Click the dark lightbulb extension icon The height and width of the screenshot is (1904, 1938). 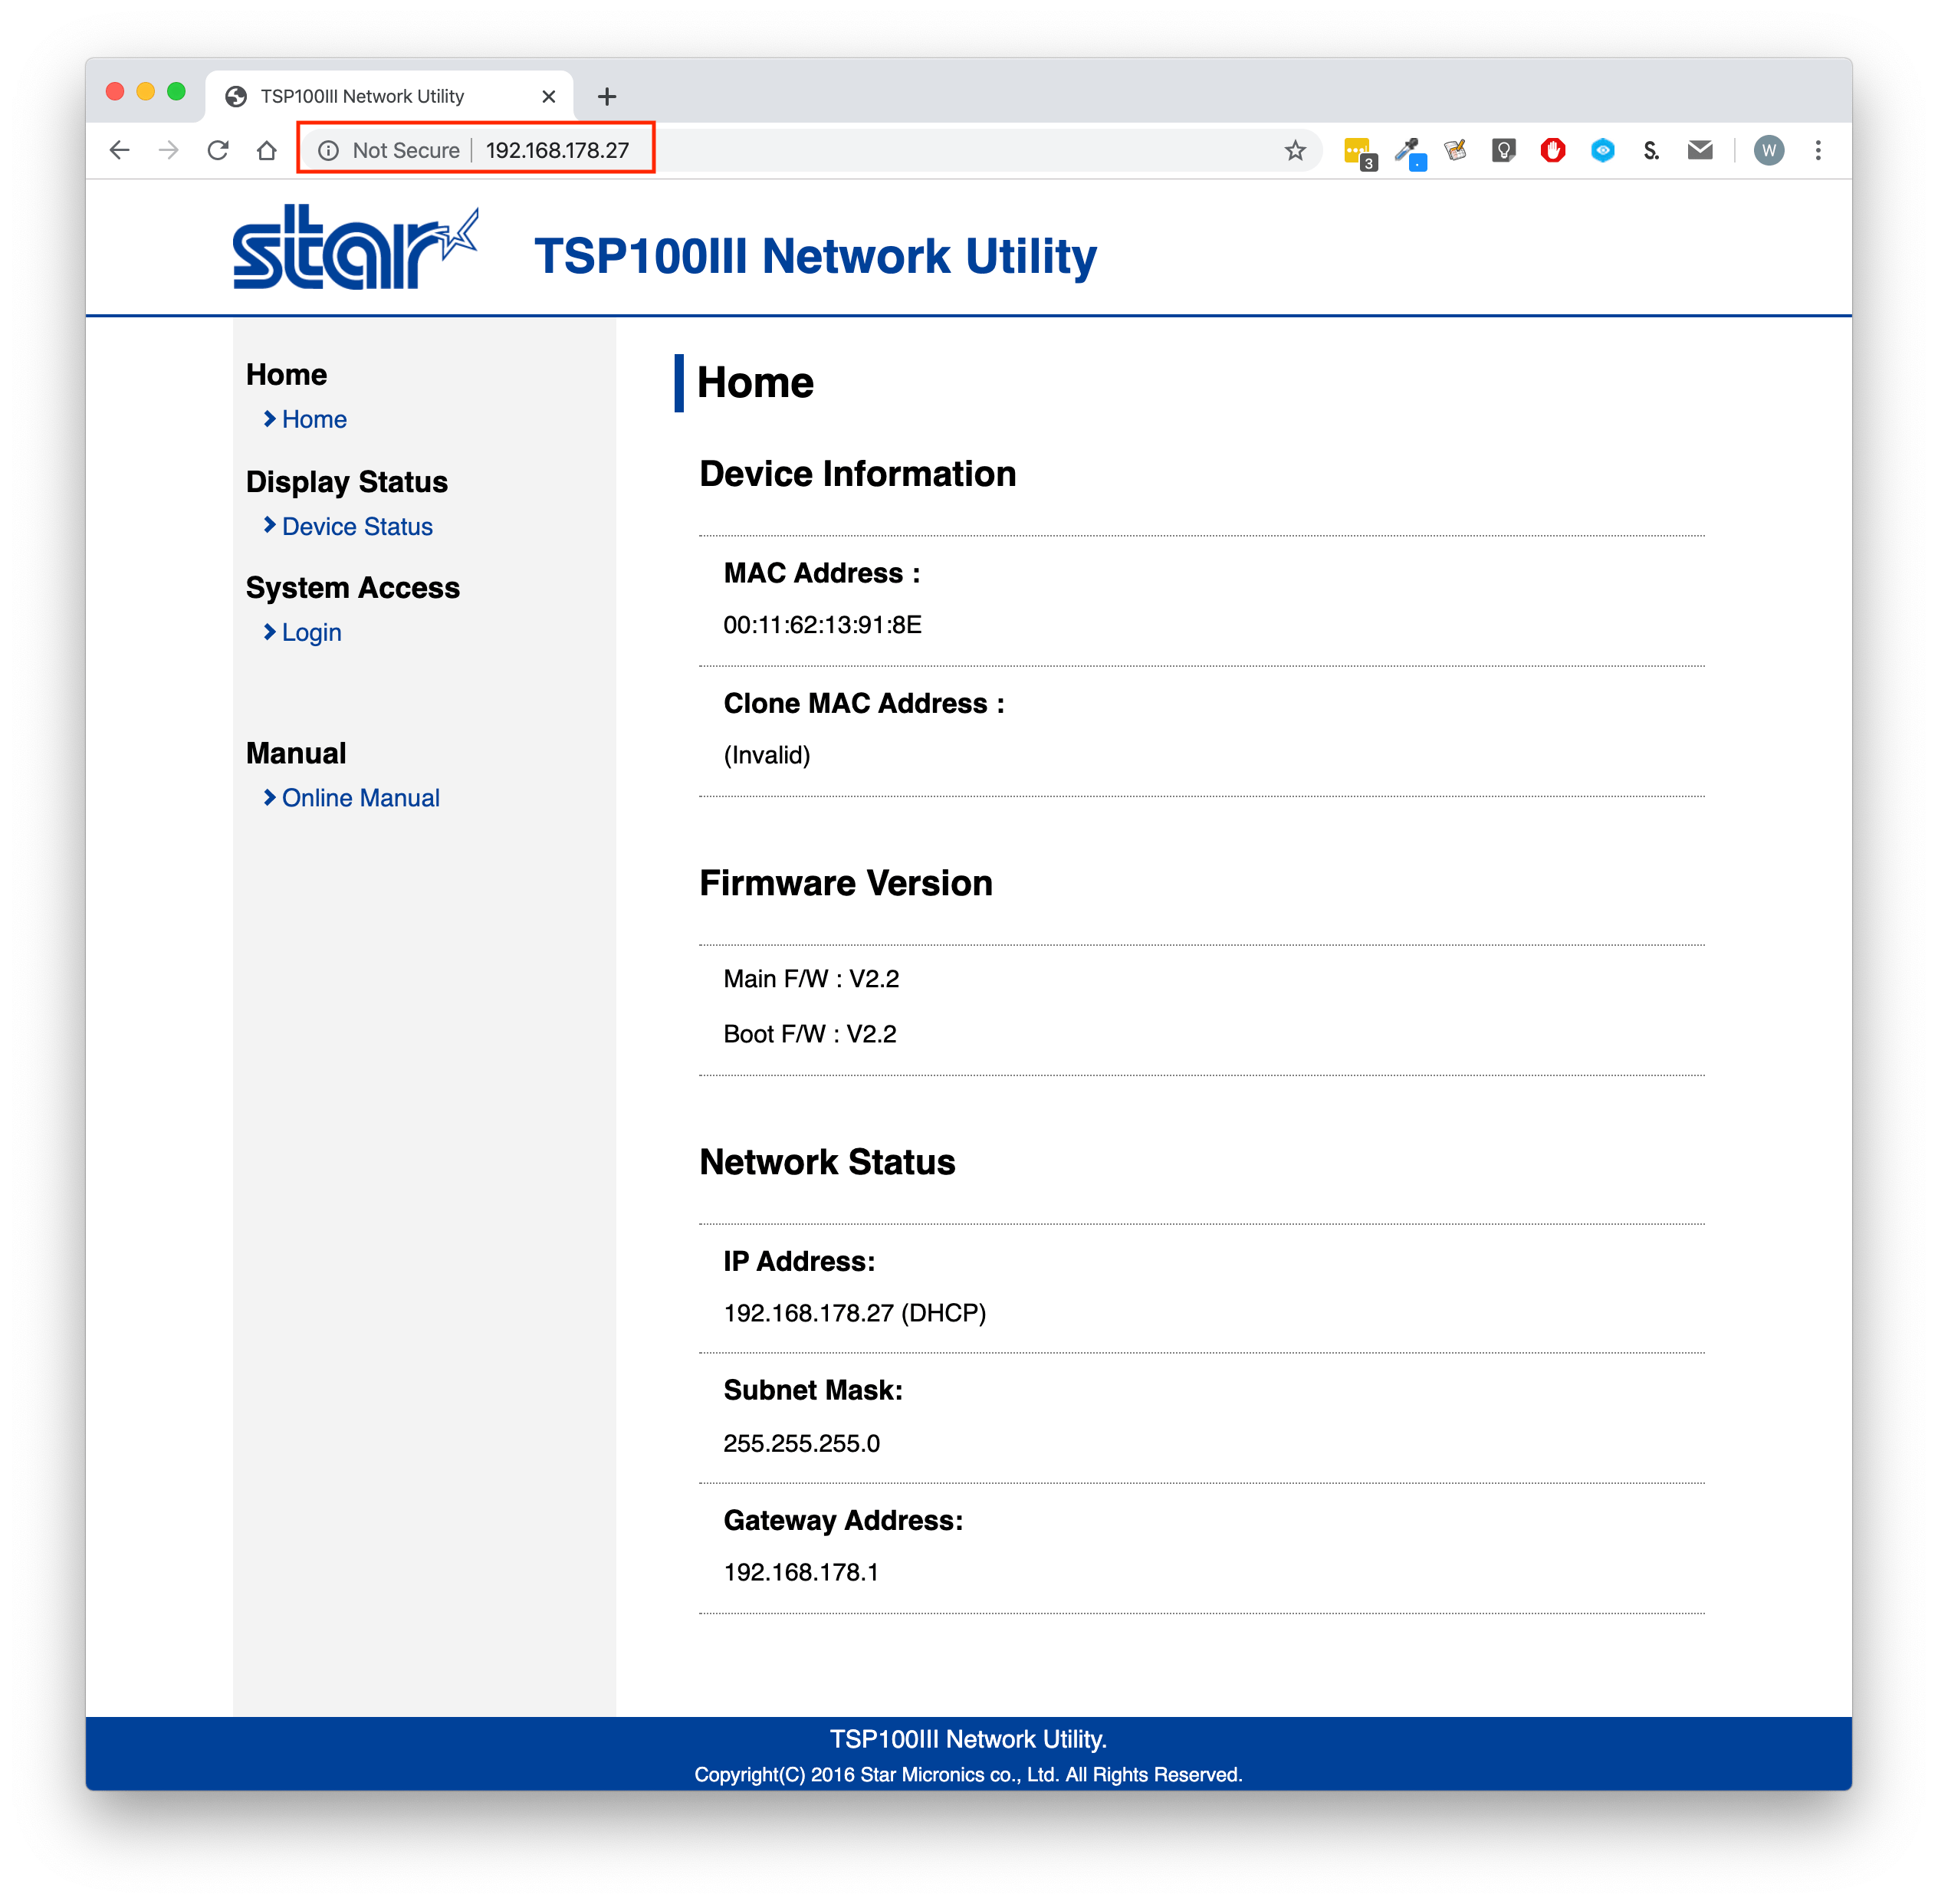1504,150
